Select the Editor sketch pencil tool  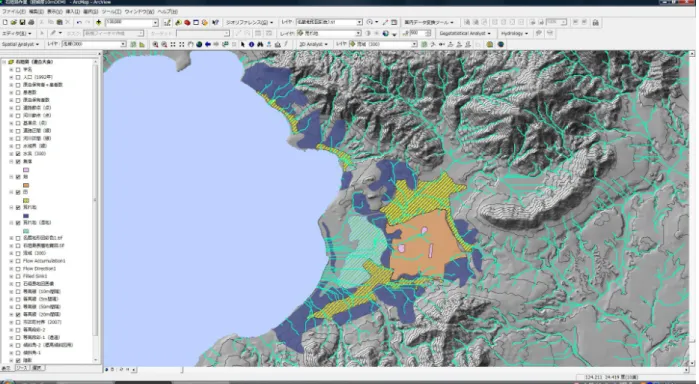click(53, 33)
